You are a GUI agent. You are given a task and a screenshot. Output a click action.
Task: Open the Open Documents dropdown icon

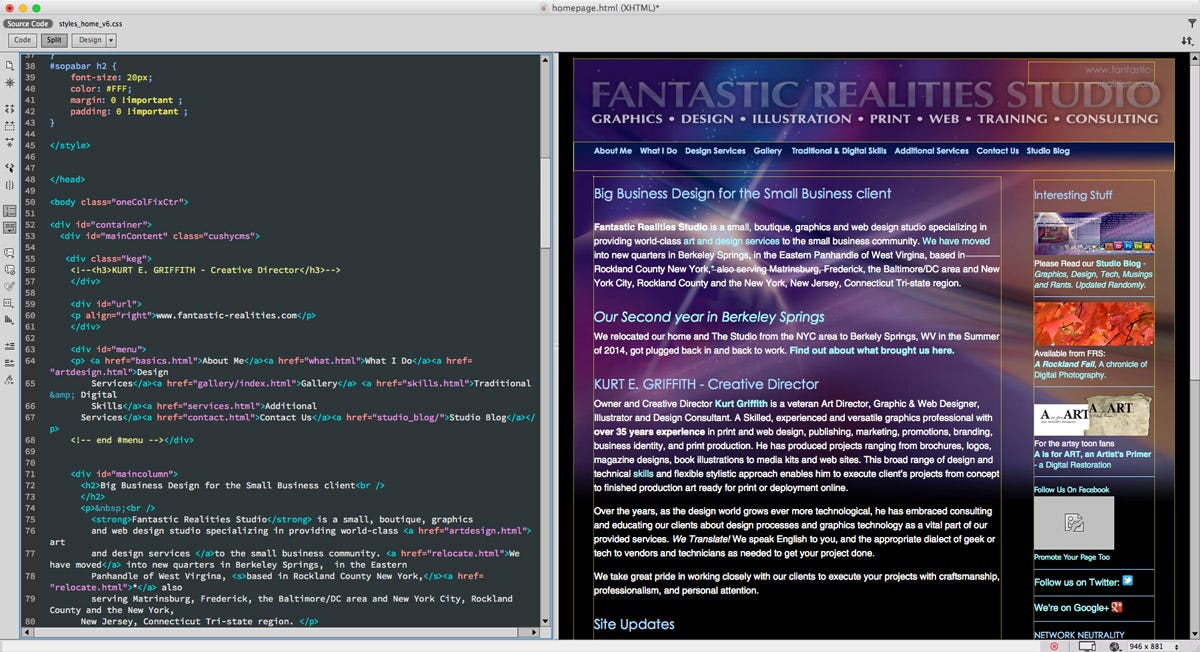[x=8, y=63]
